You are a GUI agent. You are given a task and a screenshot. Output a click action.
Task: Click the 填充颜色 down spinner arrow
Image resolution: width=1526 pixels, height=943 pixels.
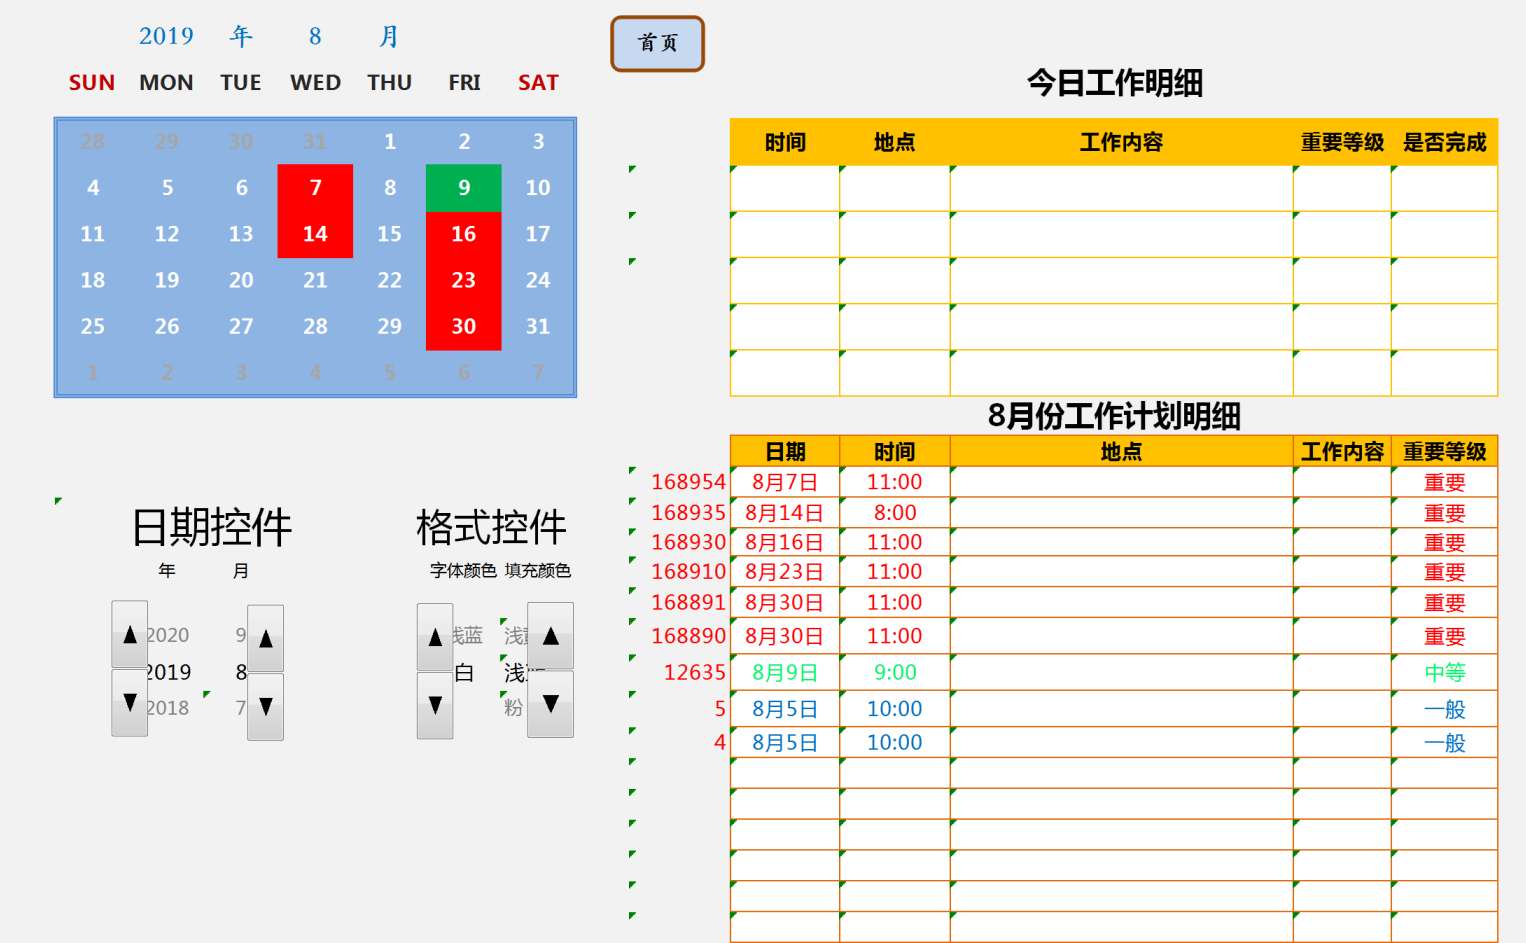click(550, 705)
